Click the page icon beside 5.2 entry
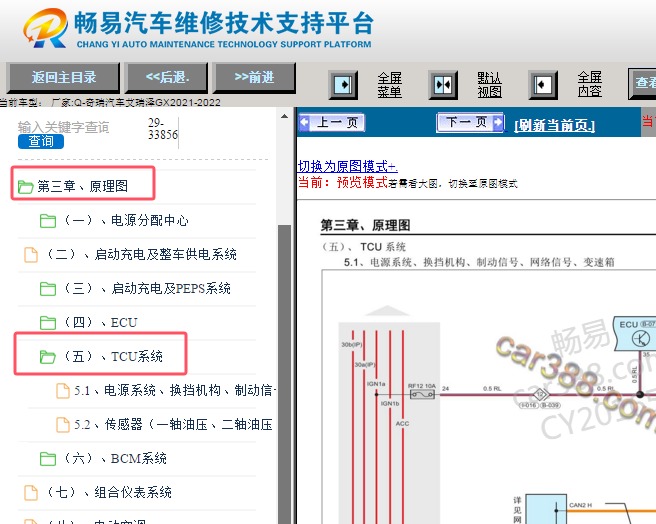The image size is (656, 524). 63,425
